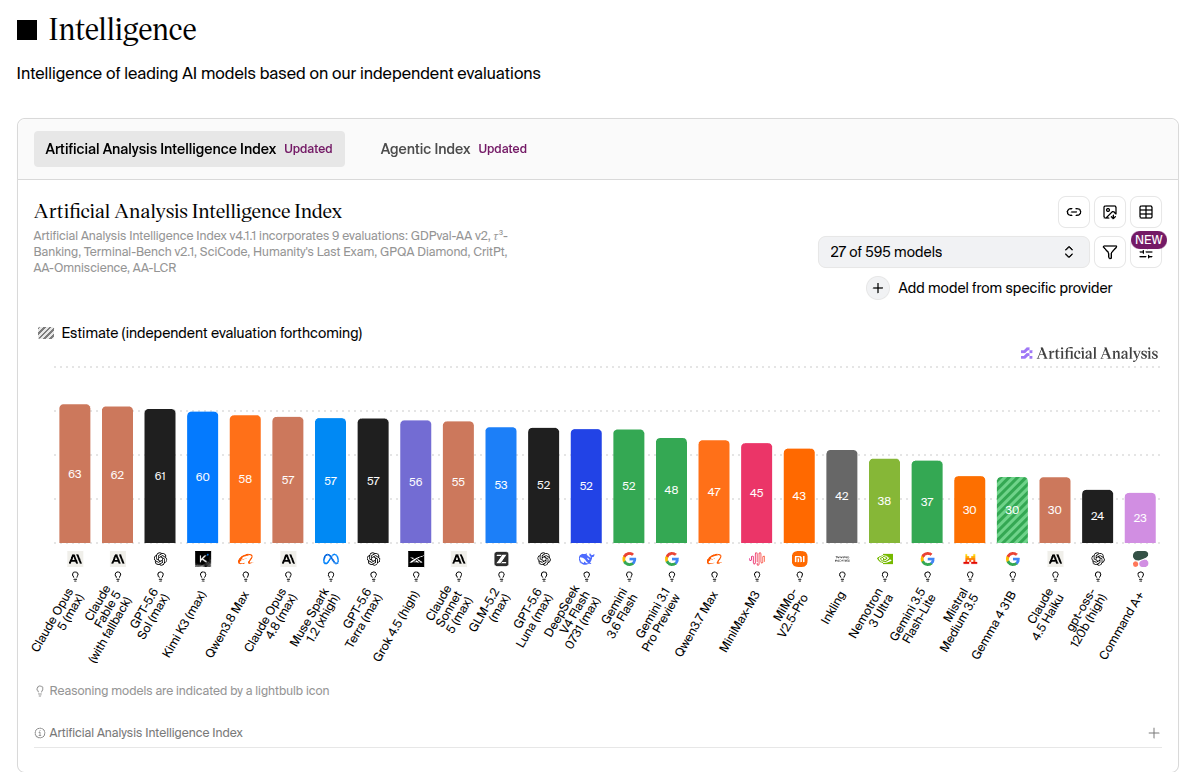Click the NVIDIA logo under Nemotron bar

[x=884, y=559]
